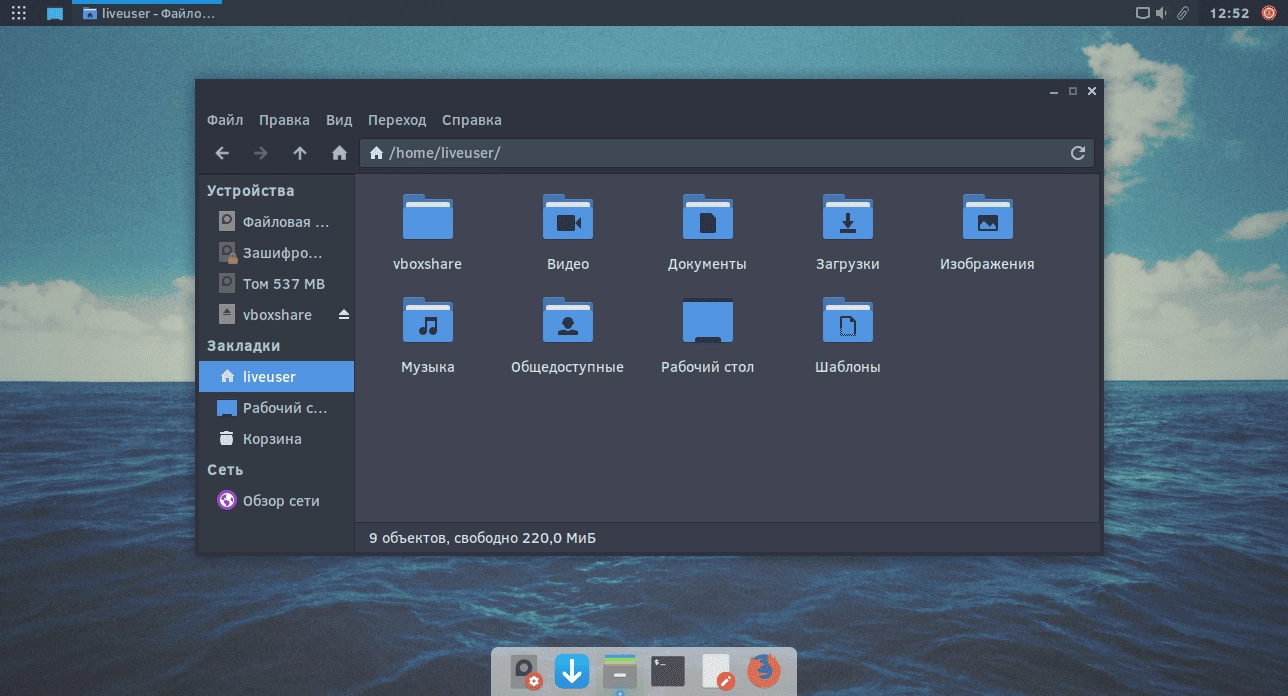Open the Видео folder

tap(567, 217)
